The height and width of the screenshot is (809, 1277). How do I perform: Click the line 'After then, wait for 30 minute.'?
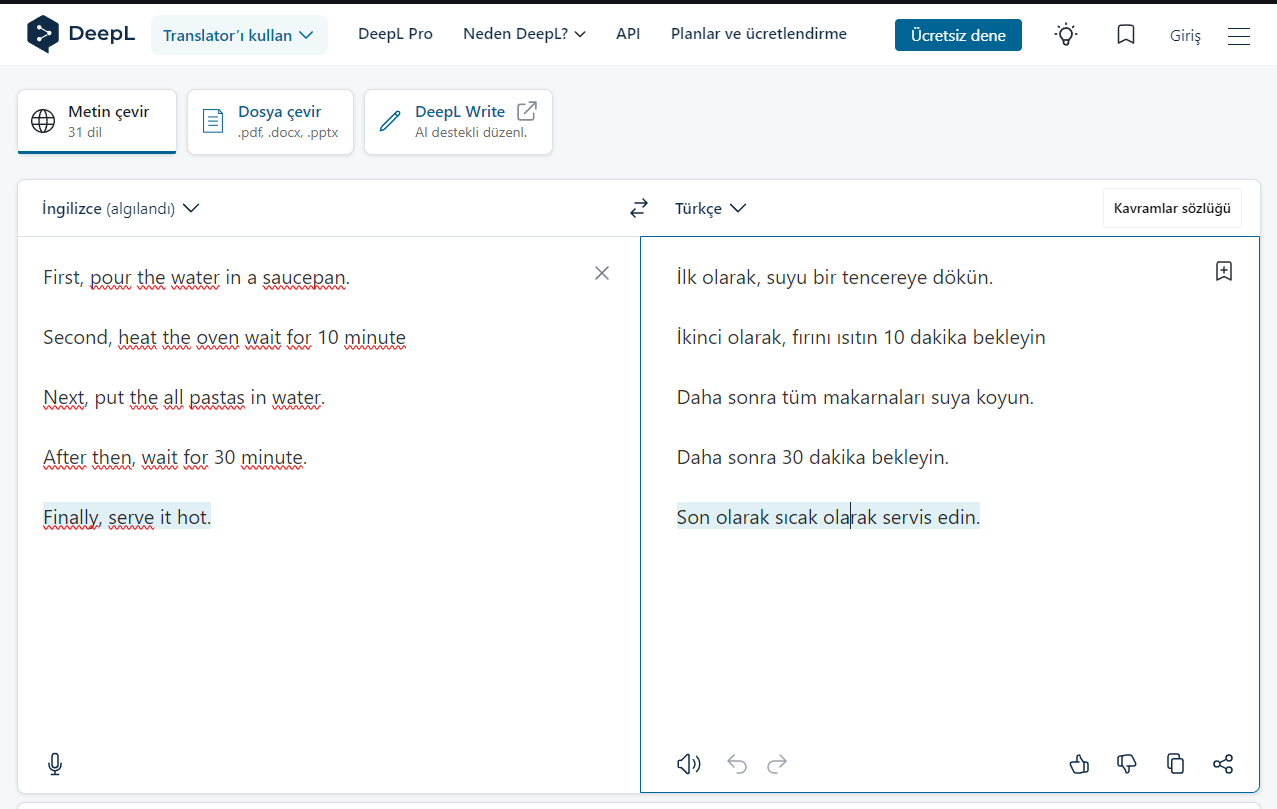175,457
